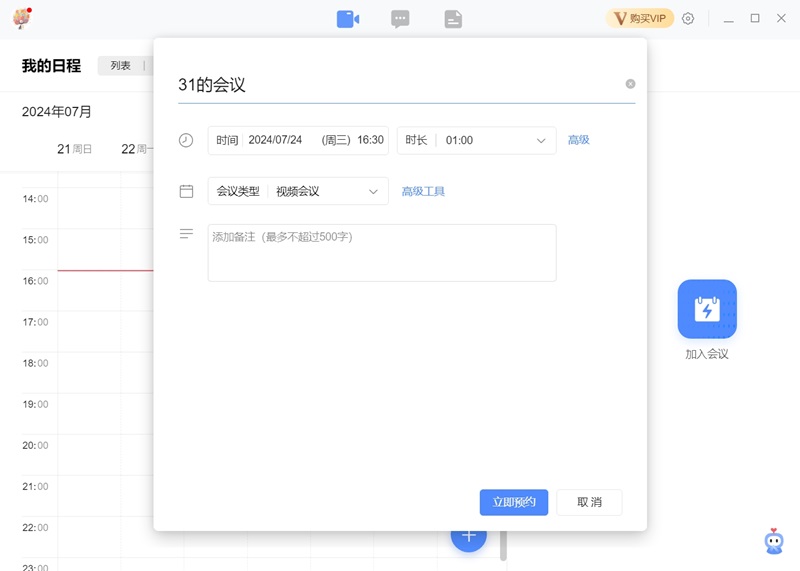This screenshot has width=800, height=571.
Task: Click the 取消 cancel button
Action: tap(589, 502)
